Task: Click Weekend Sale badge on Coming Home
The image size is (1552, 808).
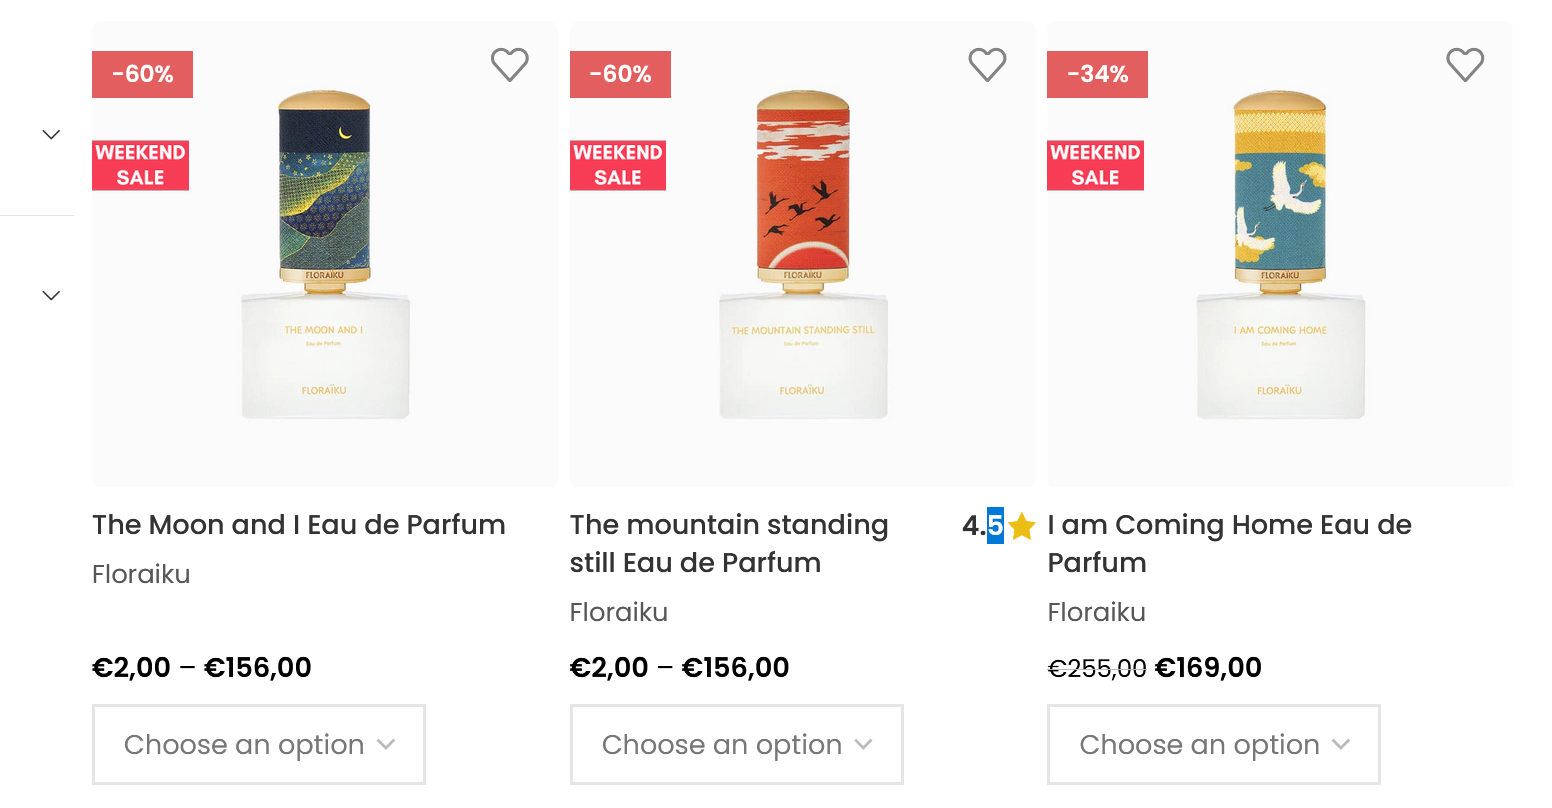Action: click(x=1095, y=165)
